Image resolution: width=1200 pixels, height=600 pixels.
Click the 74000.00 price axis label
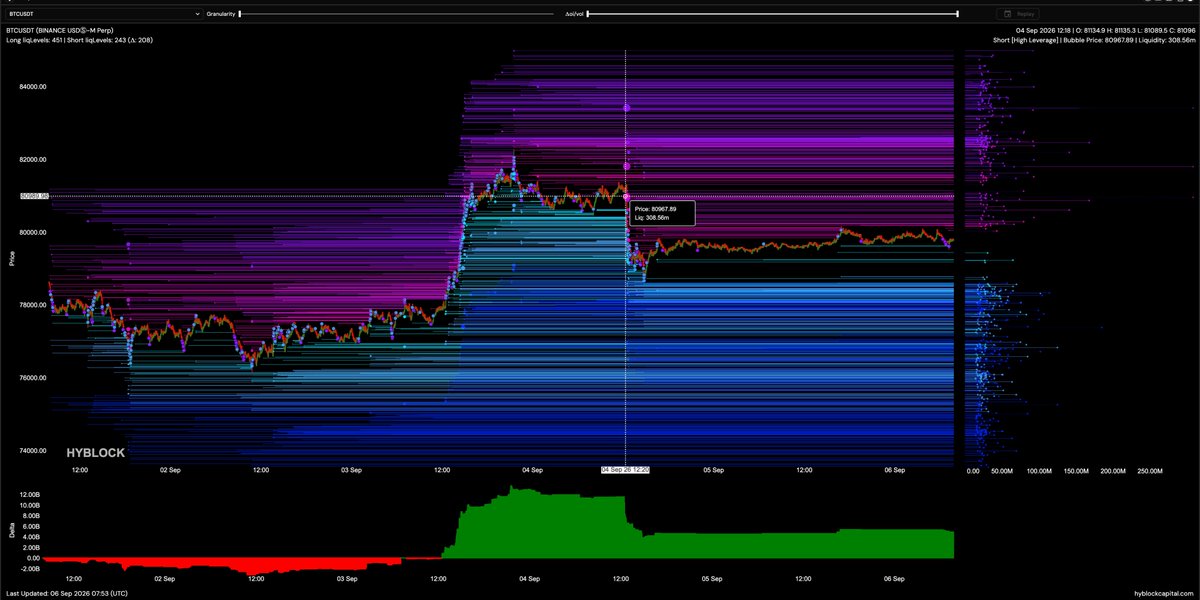click(x=33, y=451)
